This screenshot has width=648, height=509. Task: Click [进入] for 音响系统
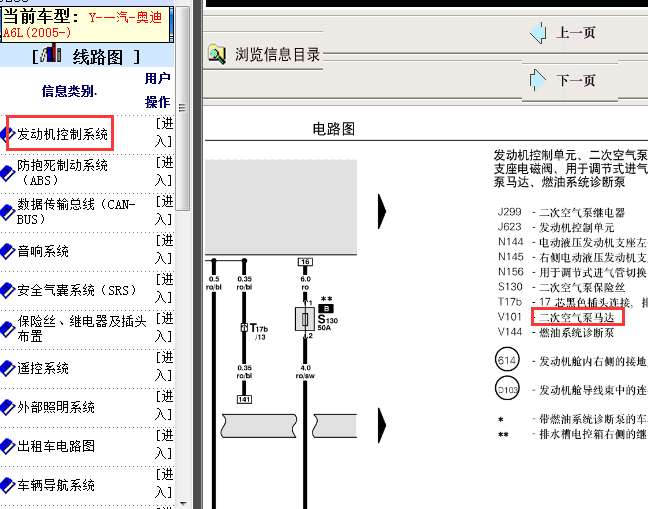164,249
